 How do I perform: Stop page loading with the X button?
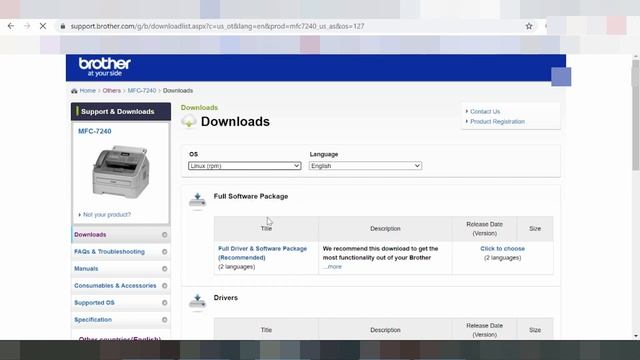tap(43, 26)
